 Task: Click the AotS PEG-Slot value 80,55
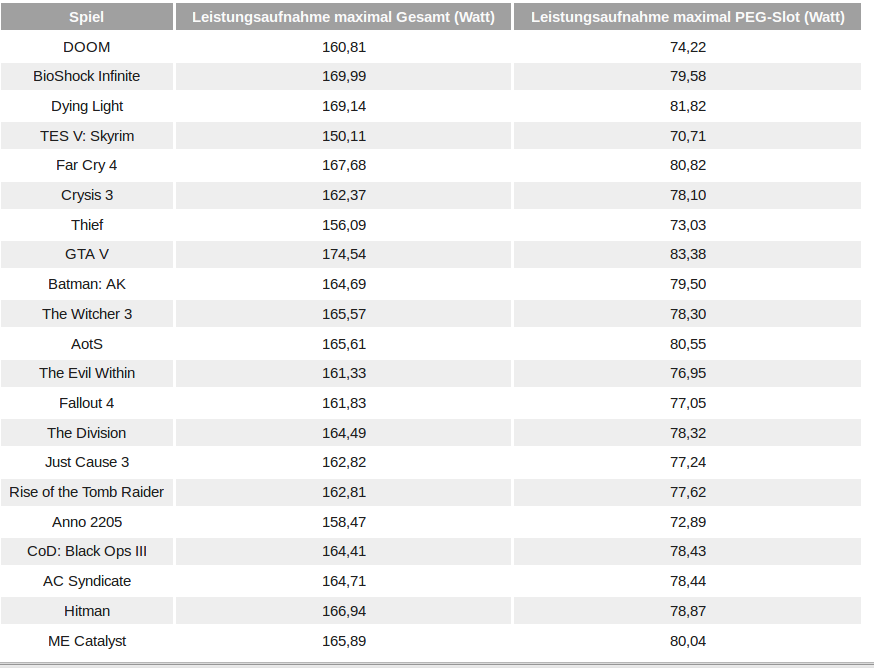pyautogui.click(x=688, y=344)
